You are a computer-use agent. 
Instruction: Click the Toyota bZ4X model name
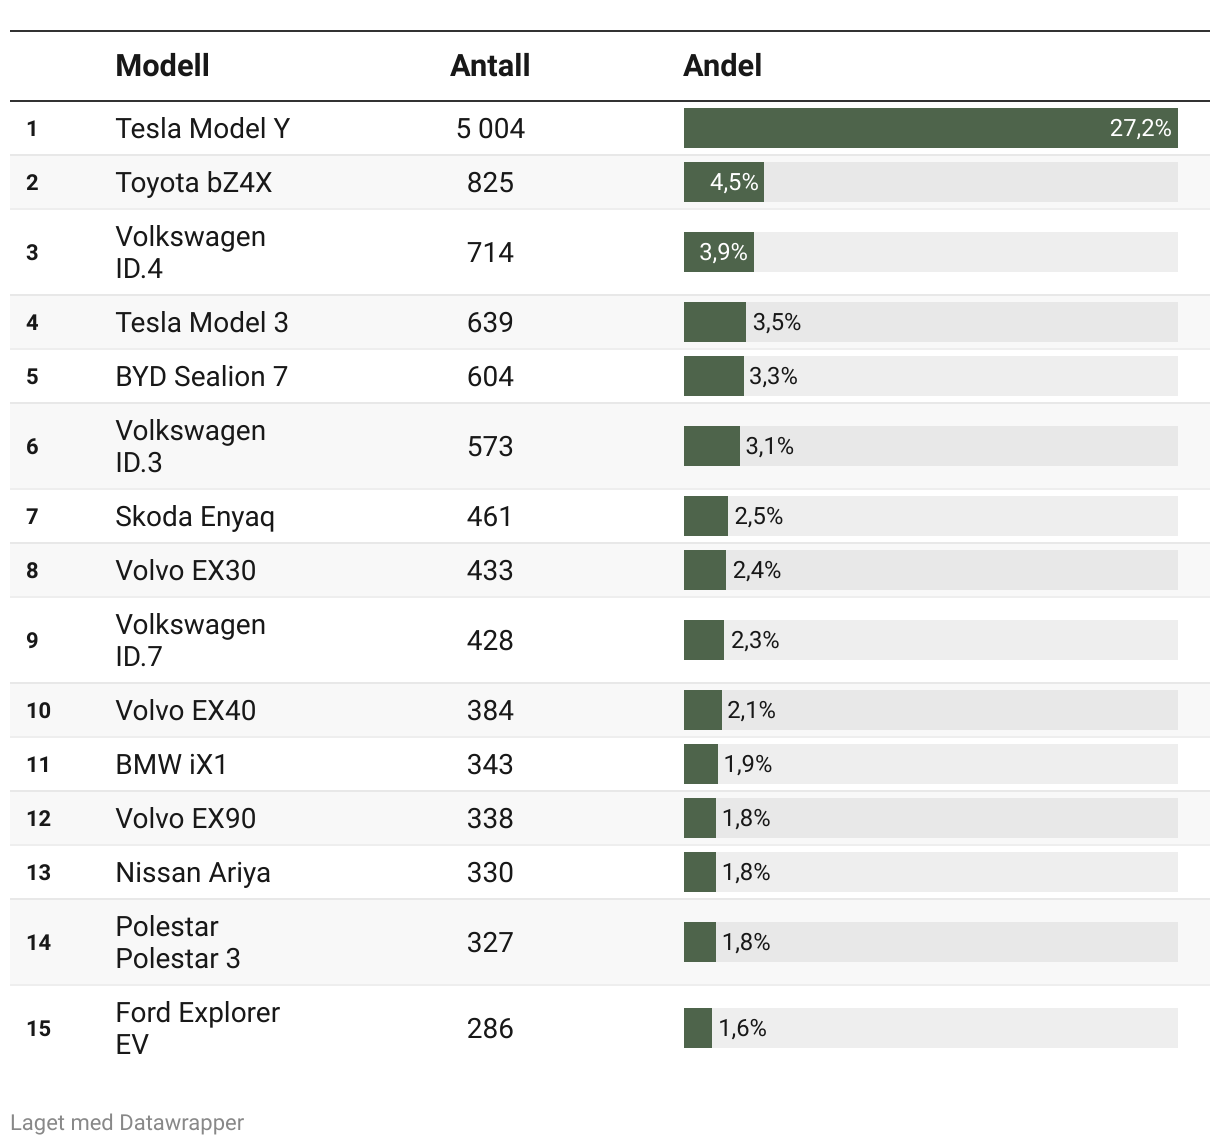coord(193,183)
